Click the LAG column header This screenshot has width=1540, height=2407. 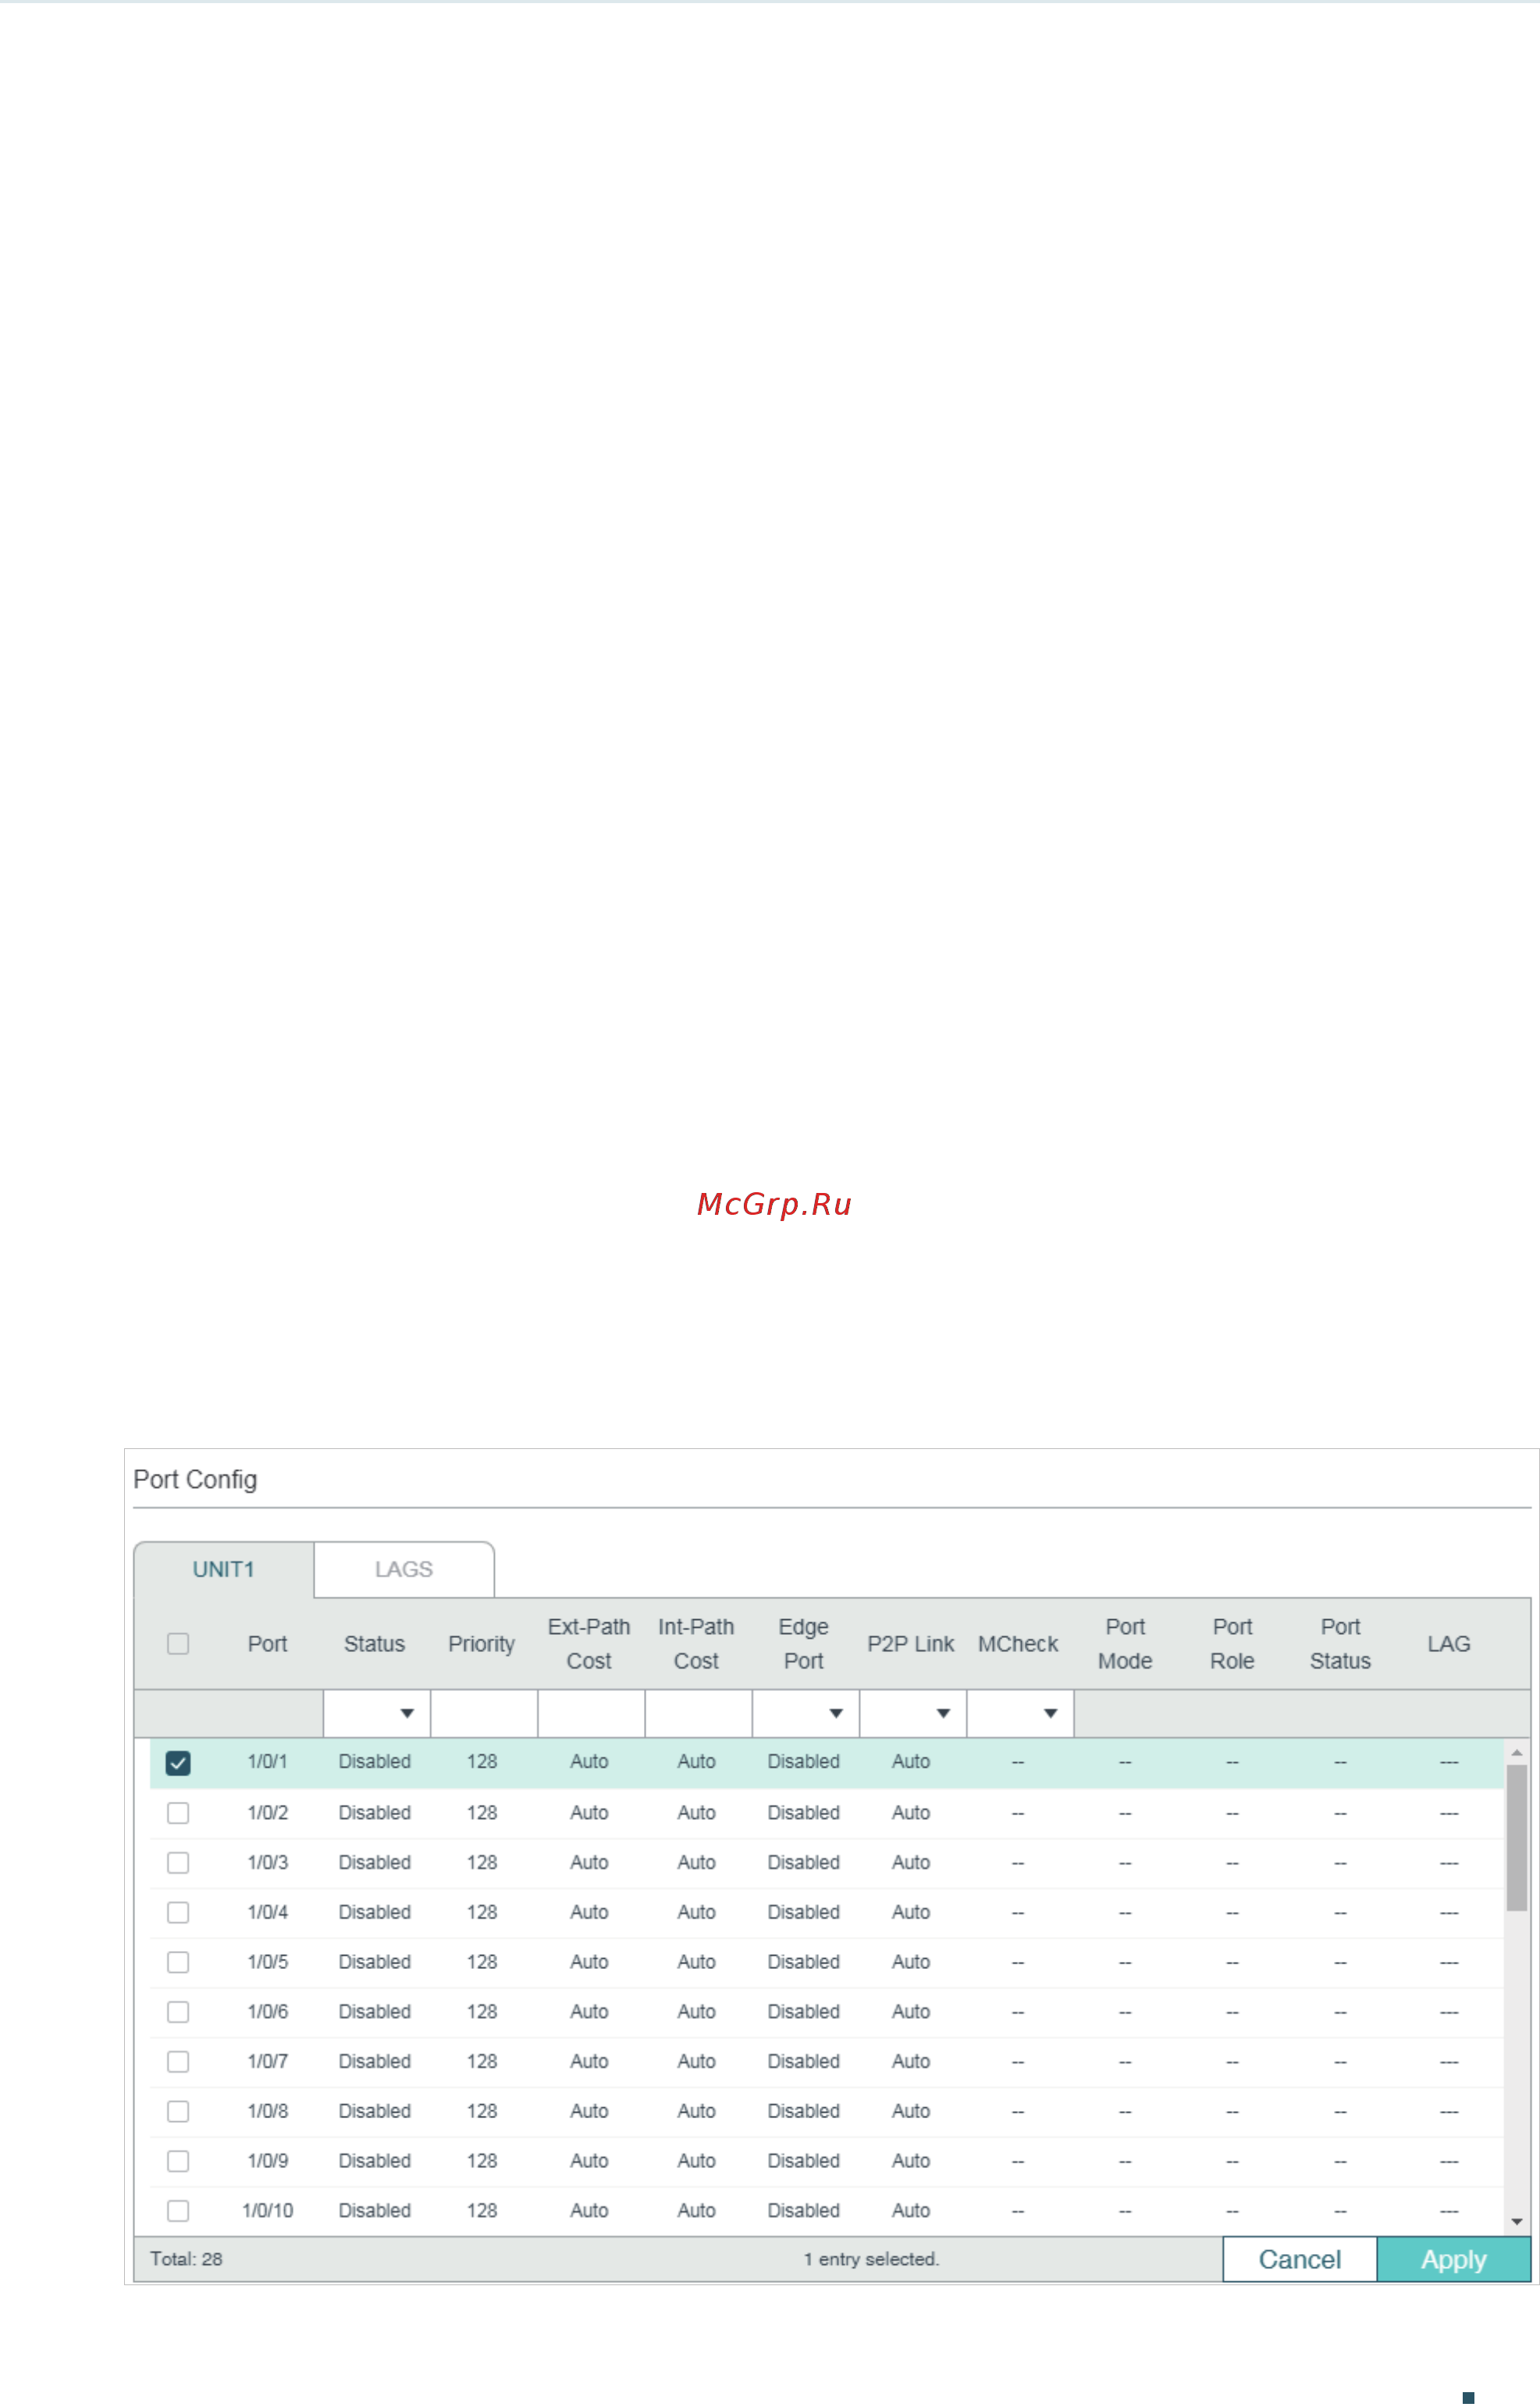pyautogui.click(x=1449, y=1644)
